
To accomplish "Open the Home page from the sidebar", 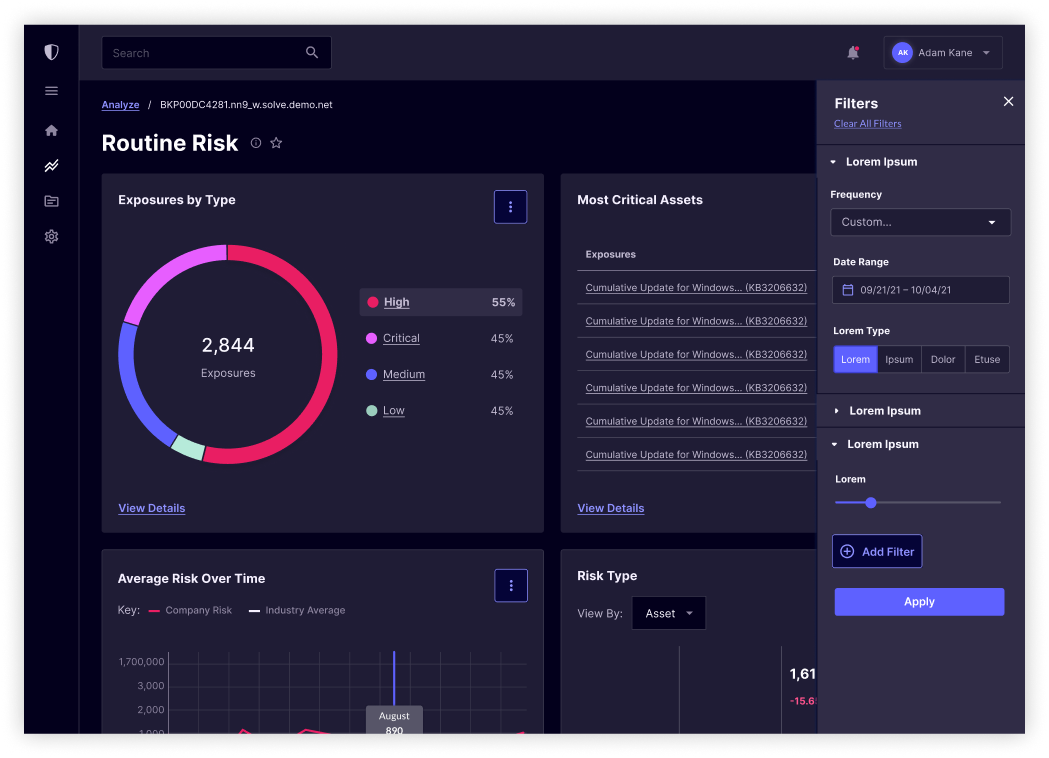I will [51, 130].
